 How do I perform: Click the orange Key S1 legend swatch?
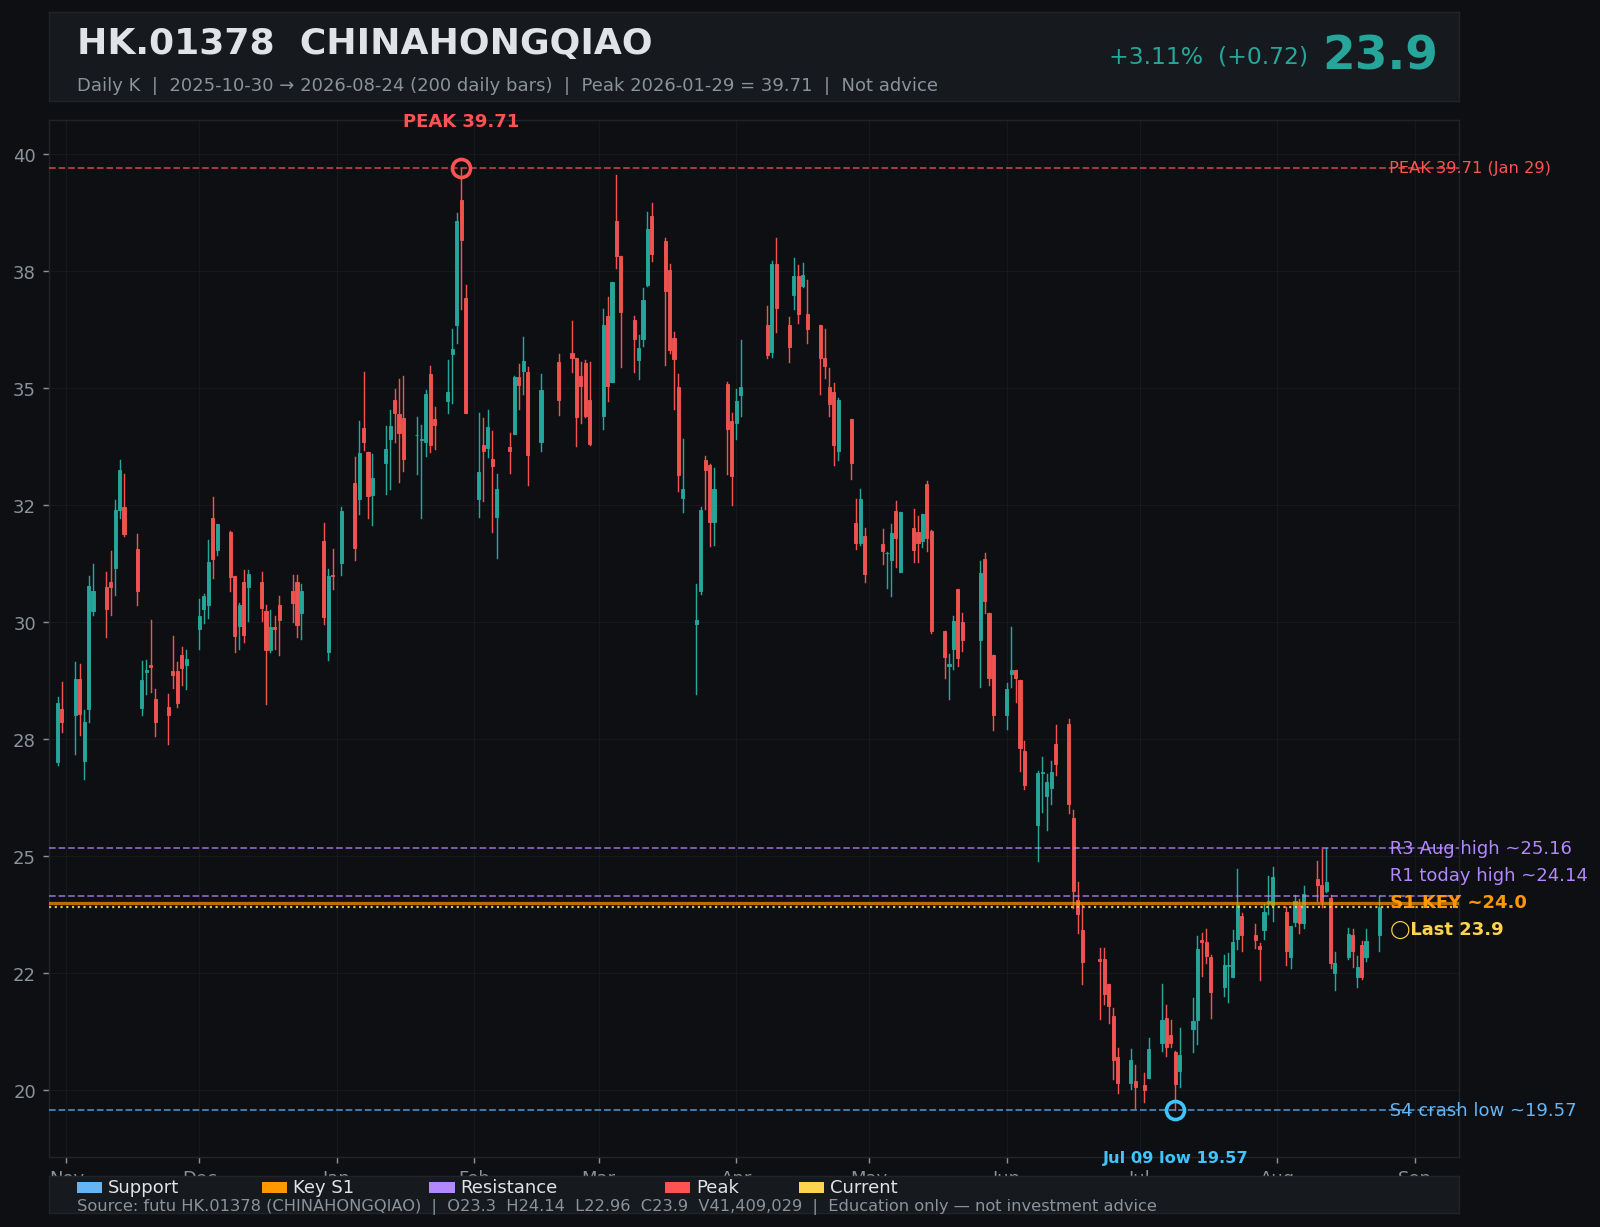274,1188
